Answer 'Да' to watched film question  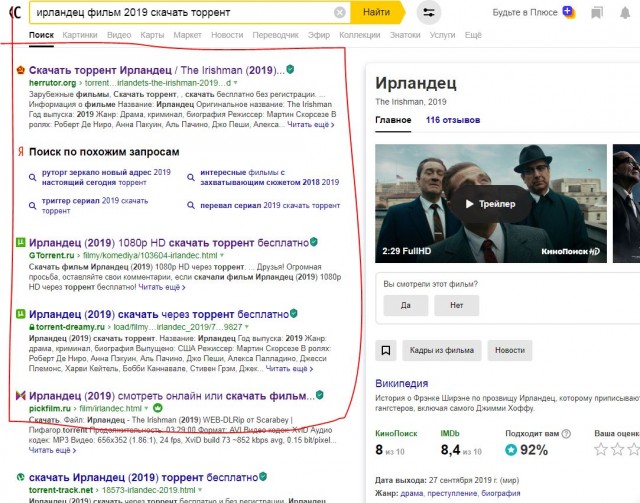pyautogui.click(x=406, y=305)
